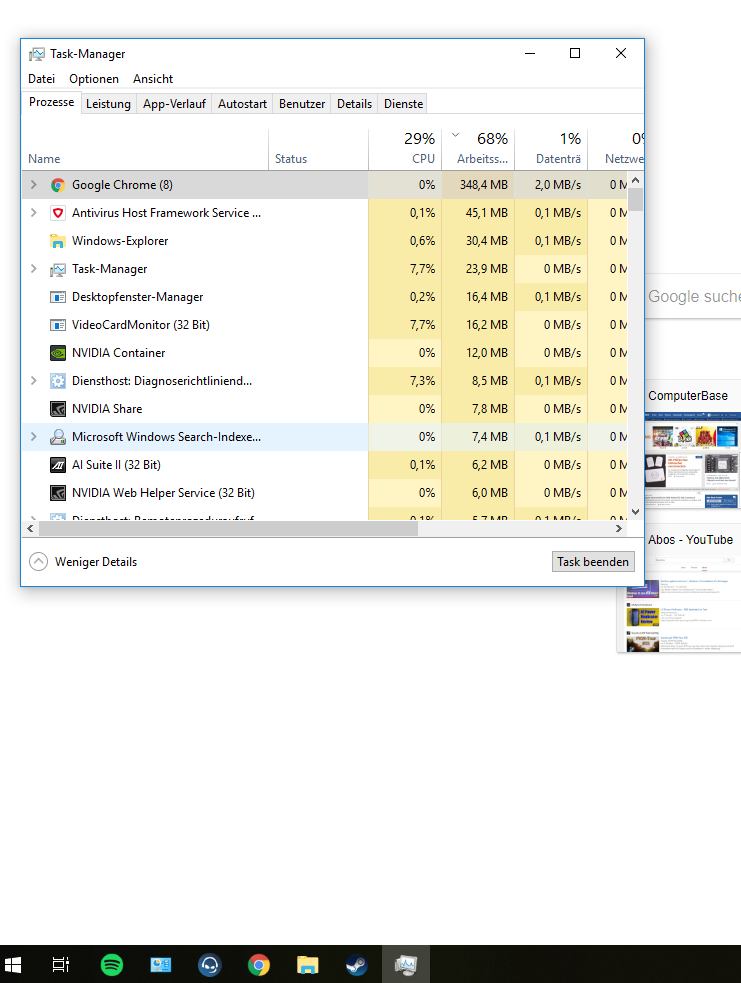This screenshot has height=983, width=741.
Task: Select the AI Suite II (32 Bit) name
Action: click(116, 465)
